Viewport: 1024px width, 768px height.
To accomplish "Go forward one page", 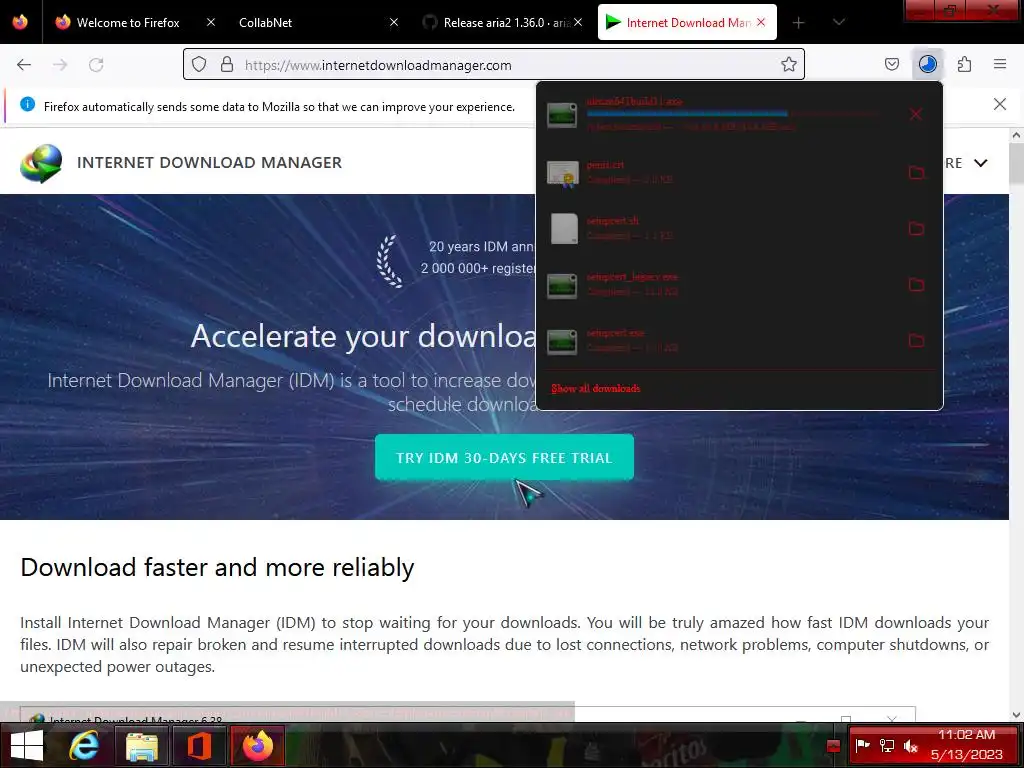I will [x=60, y=65].
